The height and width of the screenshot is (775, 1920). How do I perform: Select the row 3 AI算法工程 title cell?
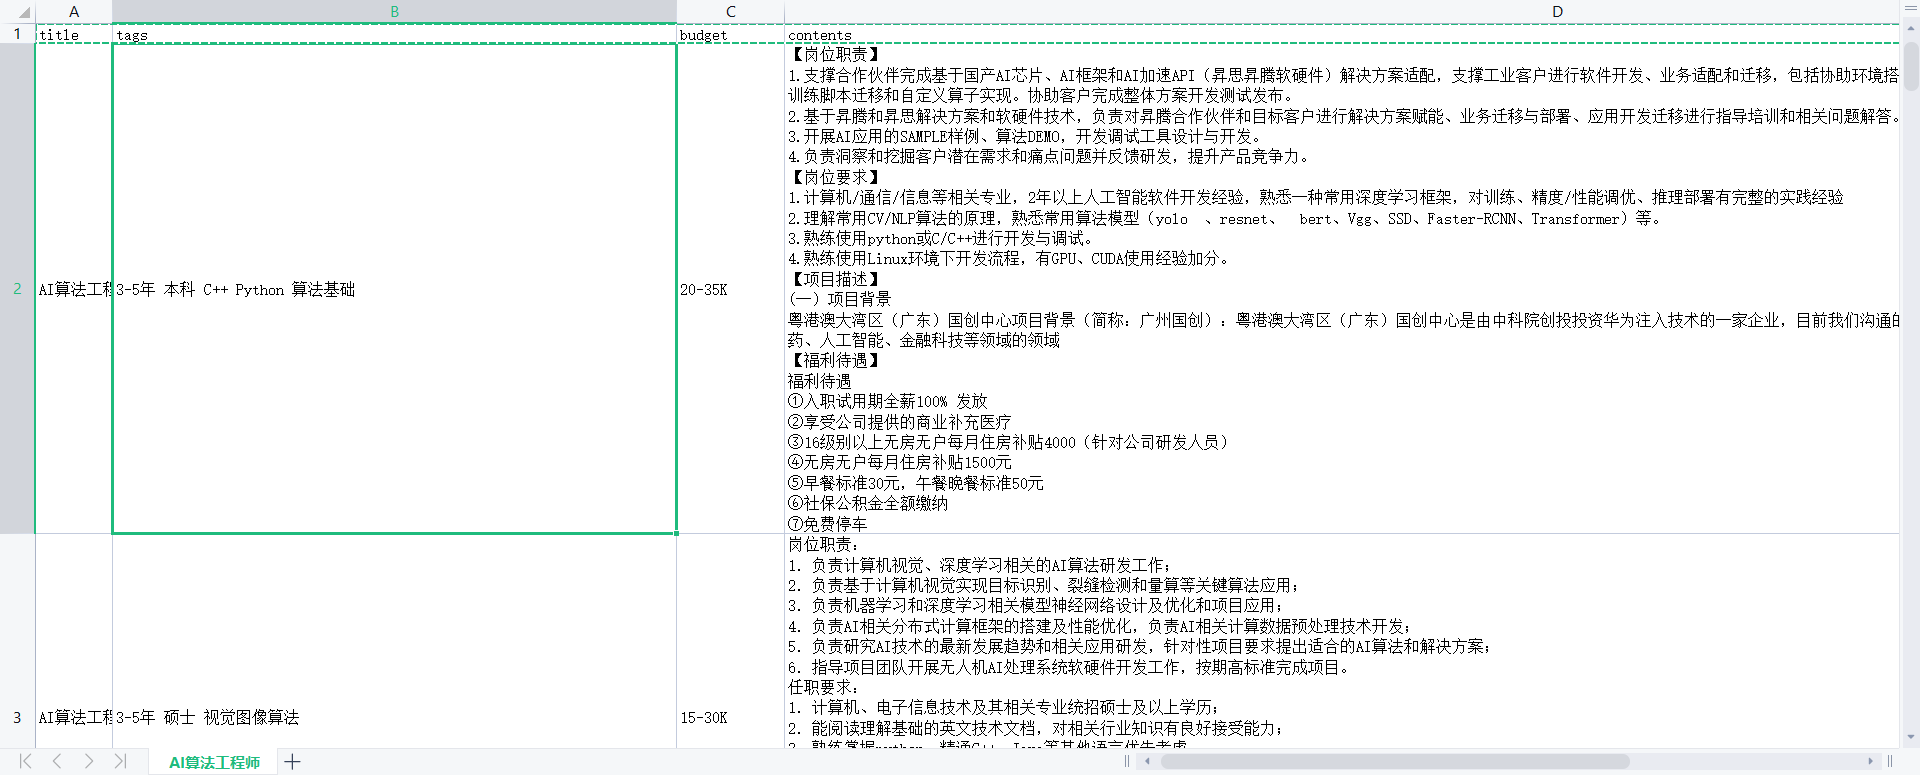74,641
